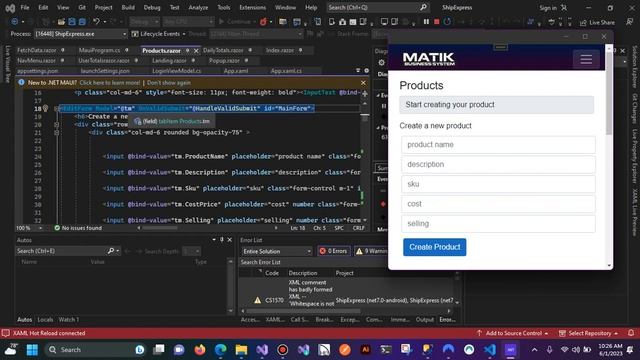Open the Process dropdown showing ShipExpress.exe
This screenshot has height=360, width=640.
pyautogui.click(x=80, y=34)
